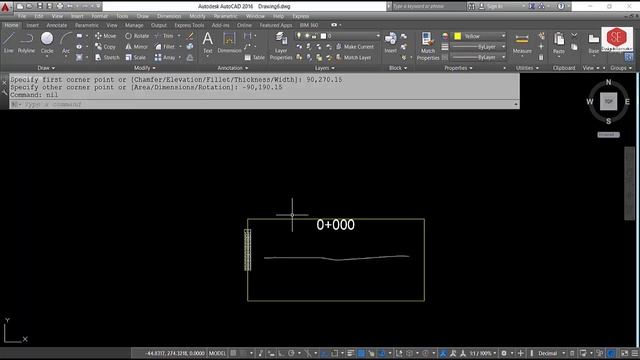Click the Fillet tool

pyautogui.click(x=165, y=47)
